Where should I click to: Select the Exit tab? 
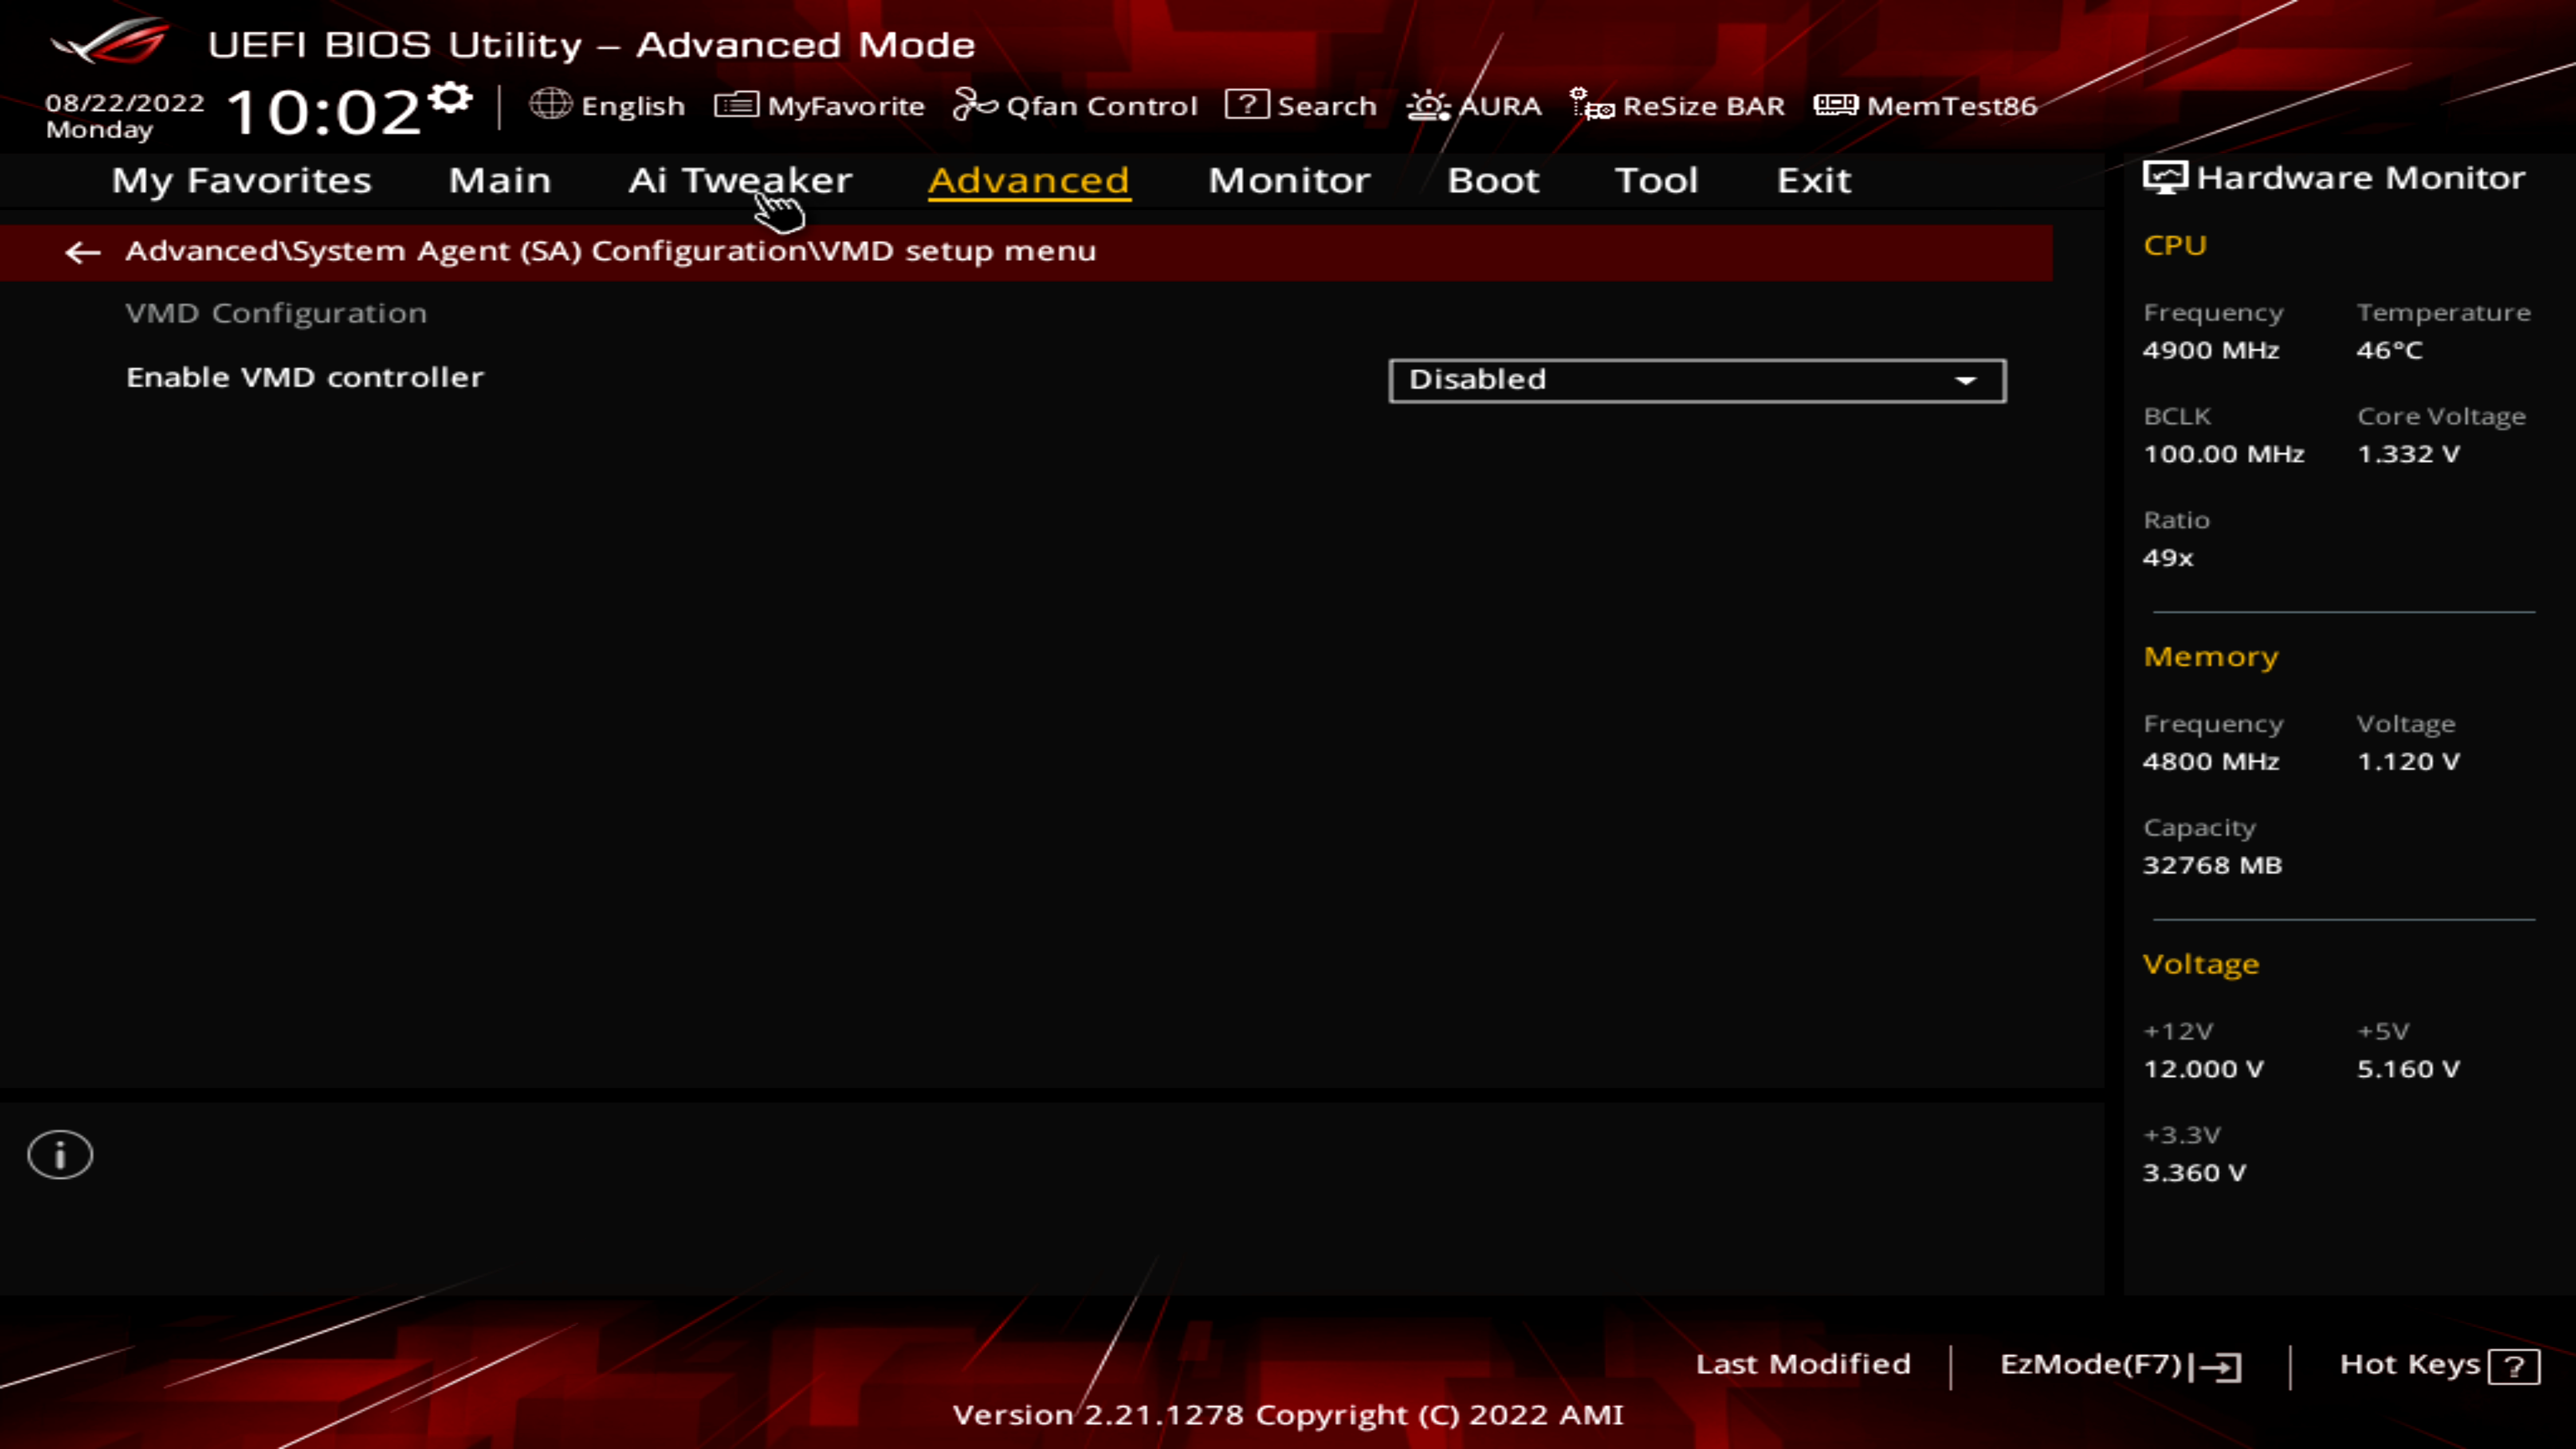tap(1813, 180)
